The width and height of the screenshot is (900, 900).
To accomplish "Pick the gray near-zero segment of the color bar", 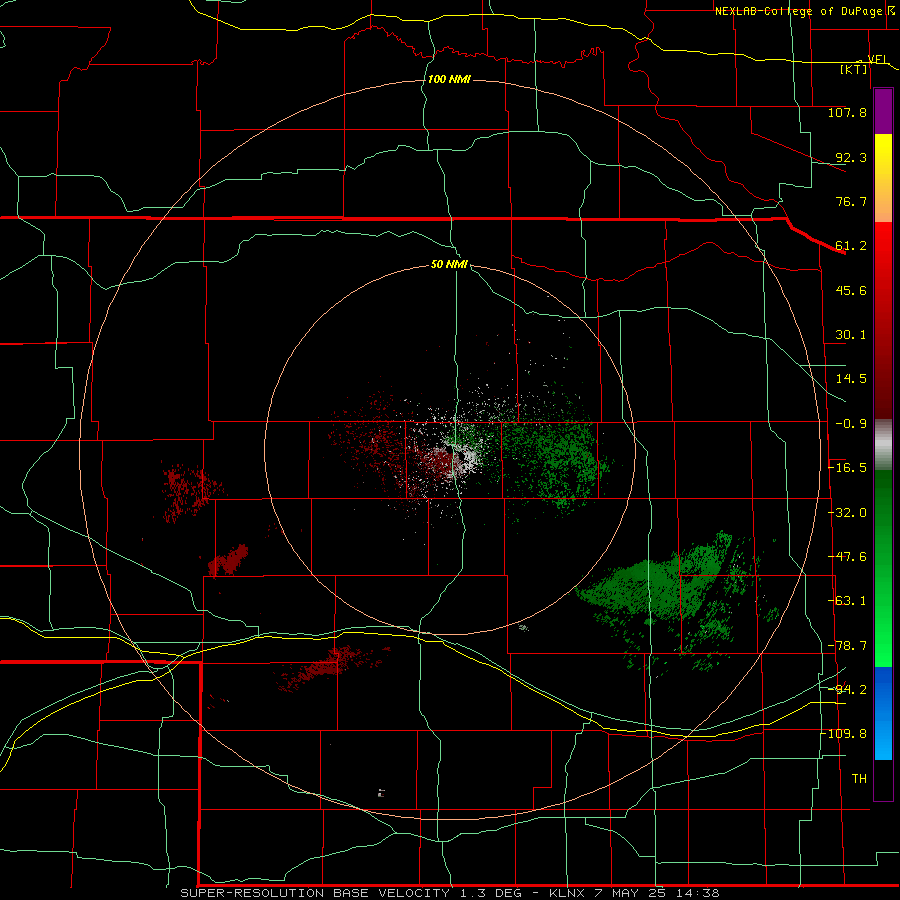I will click(x=883, y=445).
